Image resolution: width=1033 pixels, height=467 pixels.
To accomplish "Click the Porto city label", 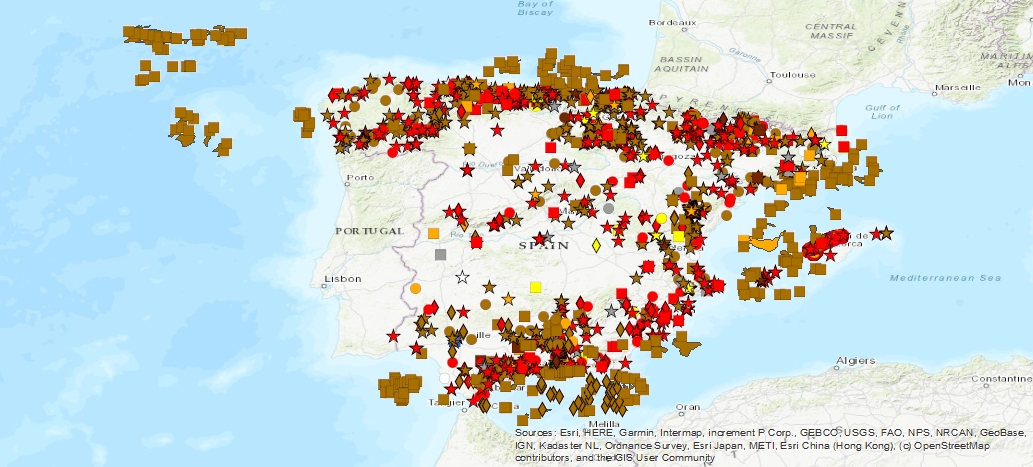I will click(x=359, y=178).
